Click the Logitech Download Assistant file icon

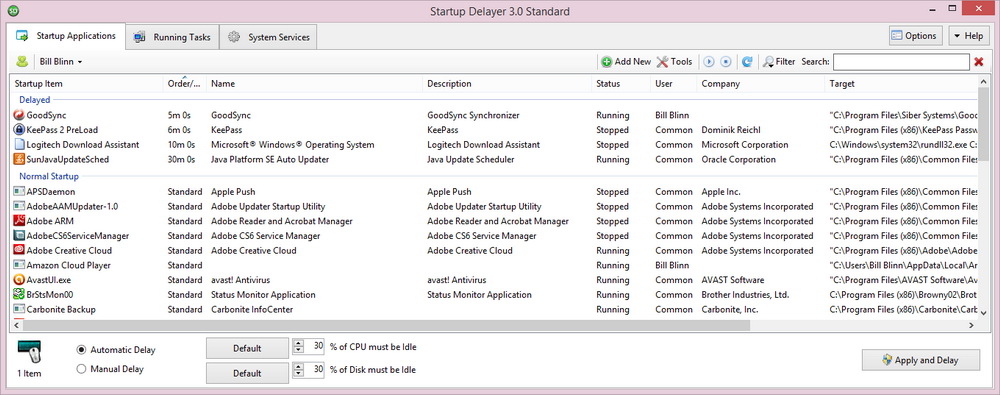tap(19, 145)
